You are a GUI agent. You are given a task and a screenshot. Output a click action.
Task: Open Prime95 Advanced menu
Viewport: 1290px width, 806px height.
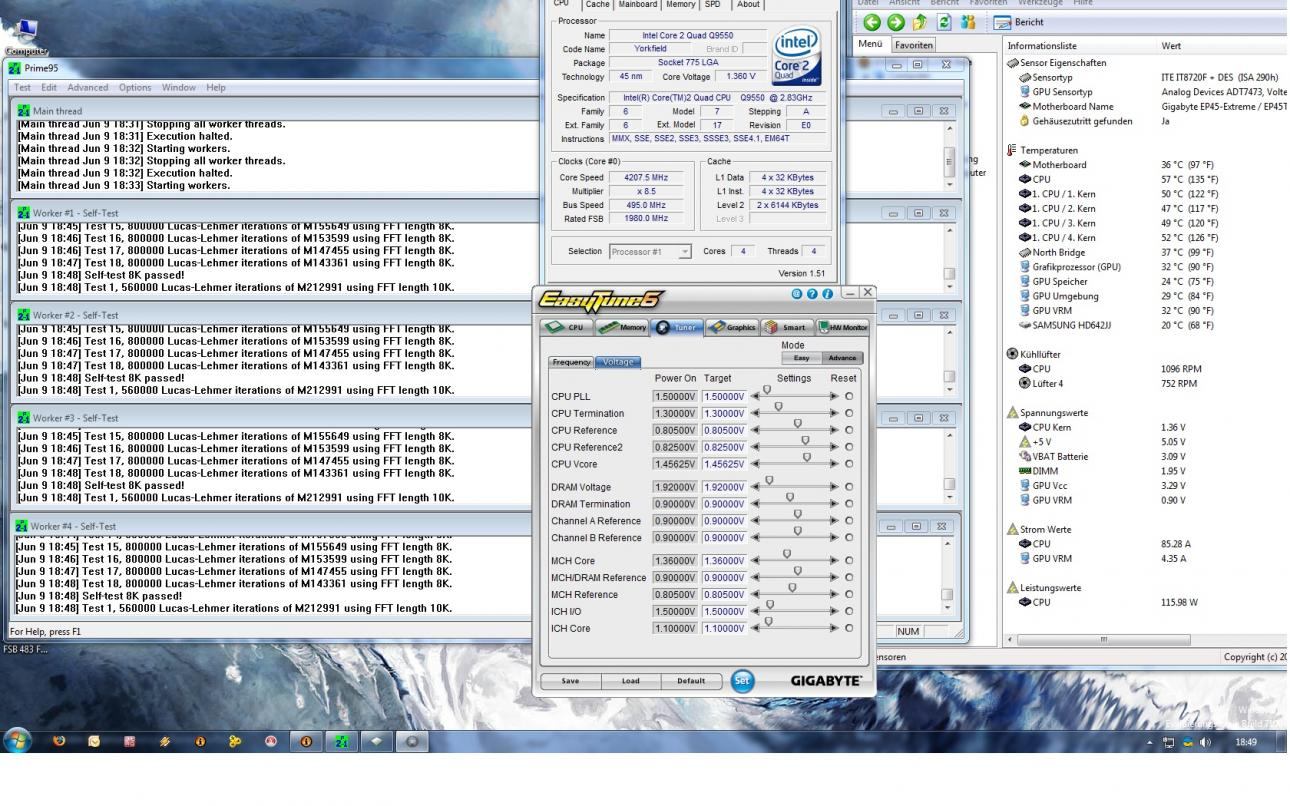(89, 87)
